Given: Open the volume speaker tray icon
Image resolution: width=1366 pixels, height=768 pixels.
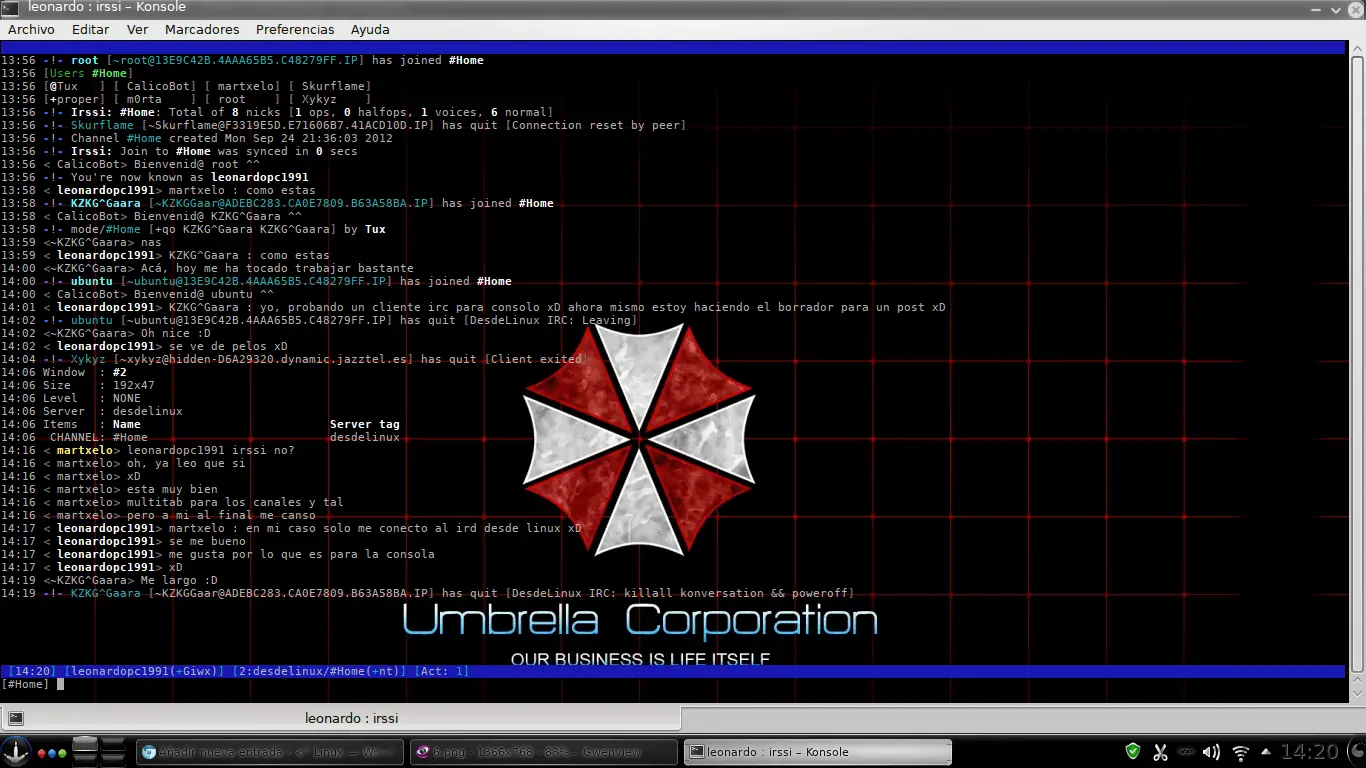Looking at the screenshot, I should (x=1211, y=752).
